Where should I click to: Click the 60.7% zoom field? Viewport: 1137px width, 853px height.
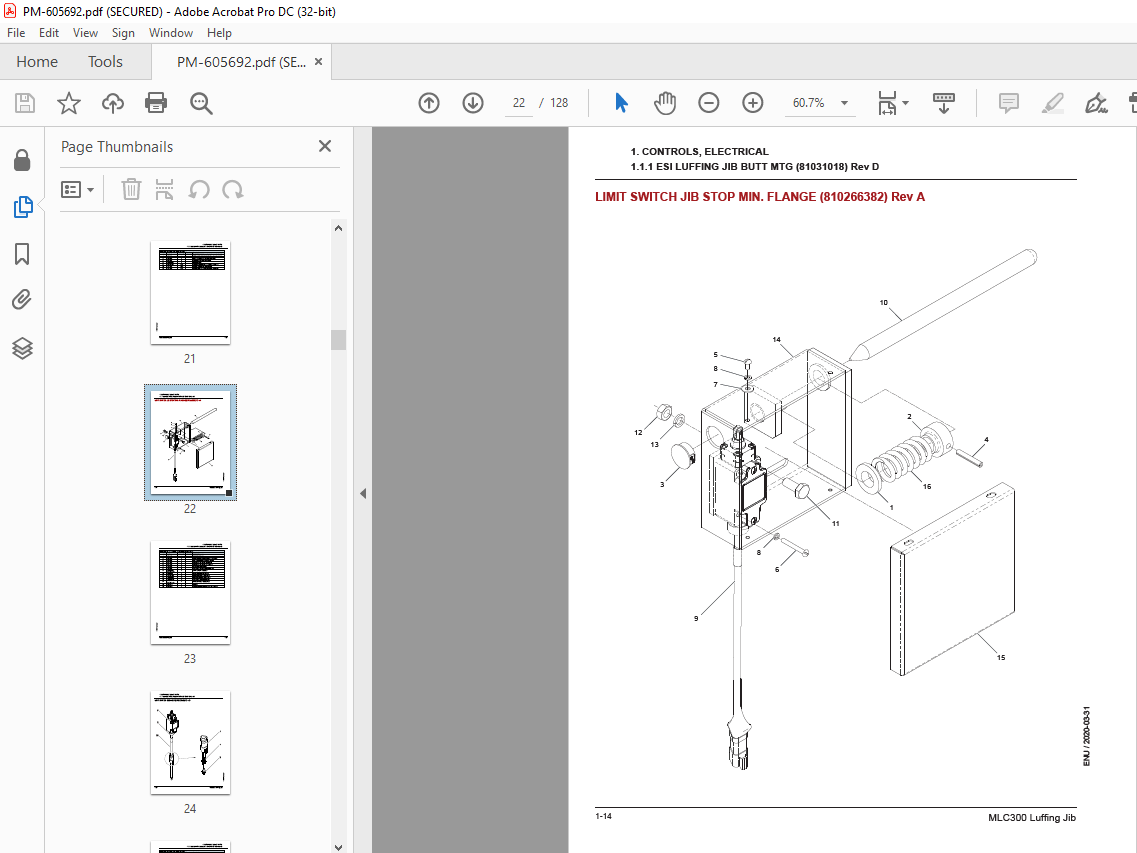pyautogui.click(x=809, y=103)
